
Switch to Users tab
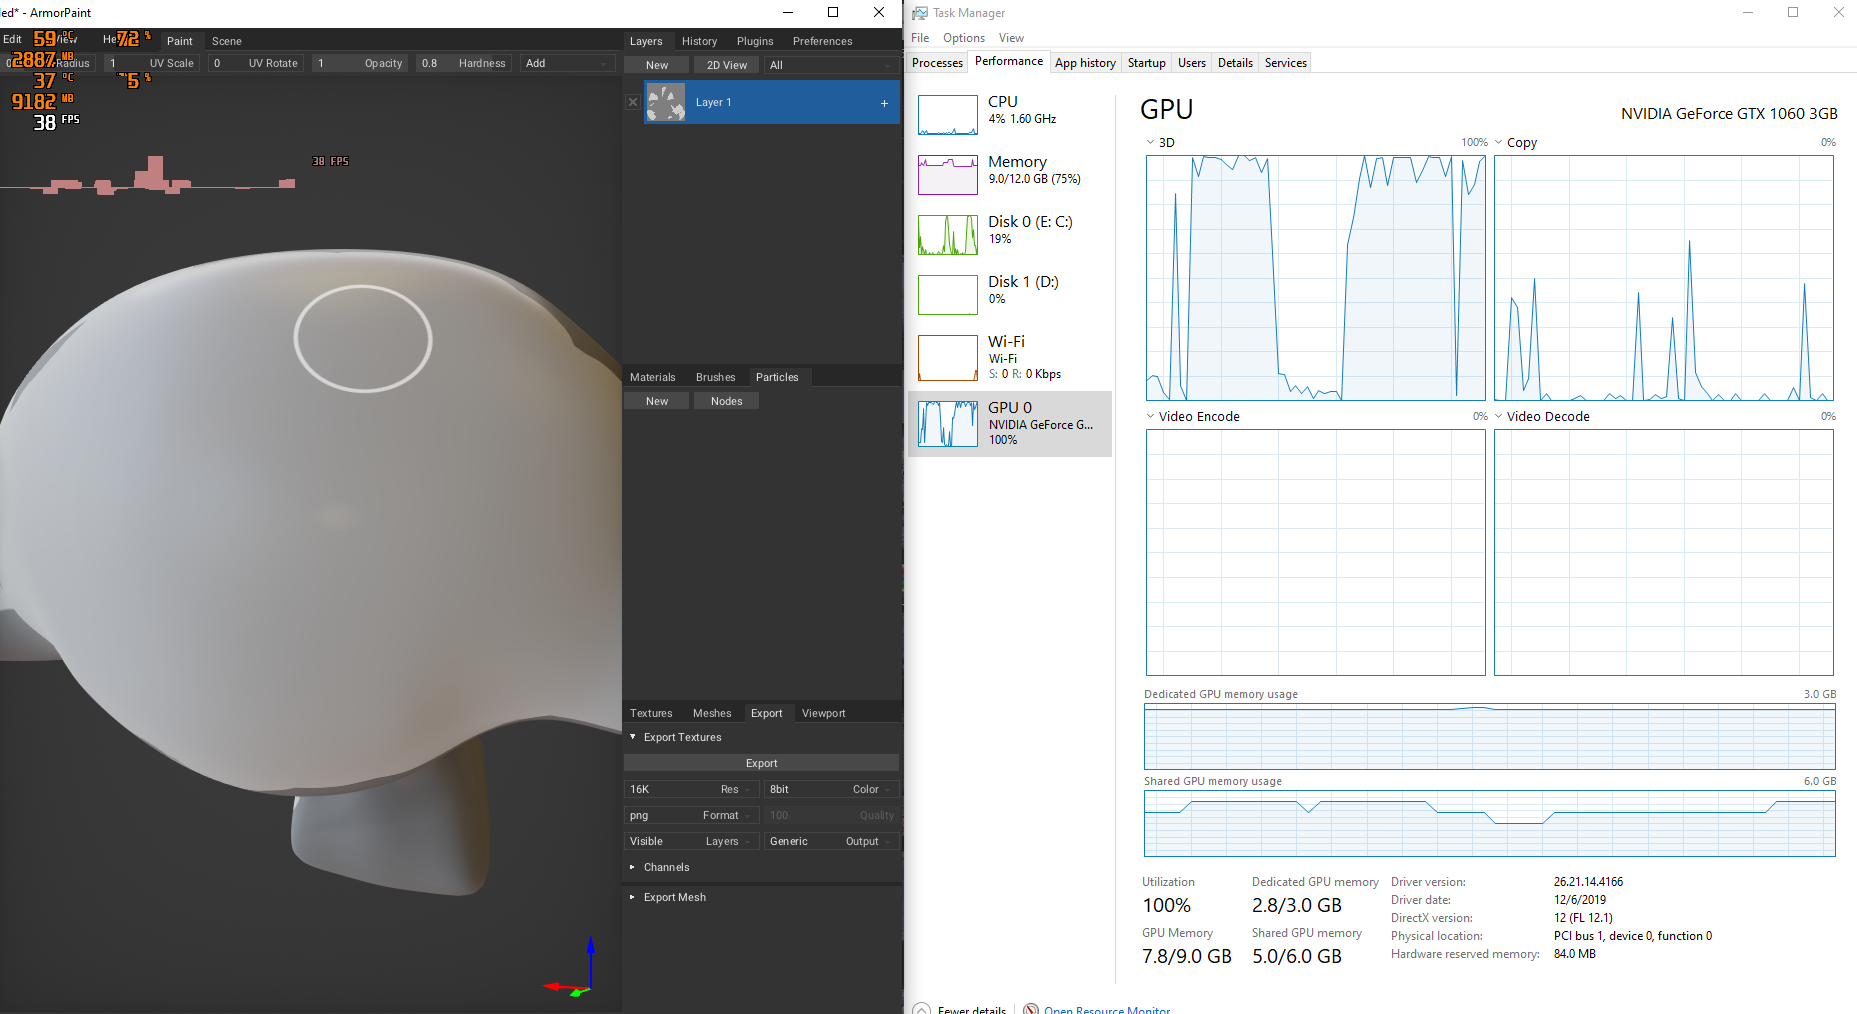click(1191, 63)
